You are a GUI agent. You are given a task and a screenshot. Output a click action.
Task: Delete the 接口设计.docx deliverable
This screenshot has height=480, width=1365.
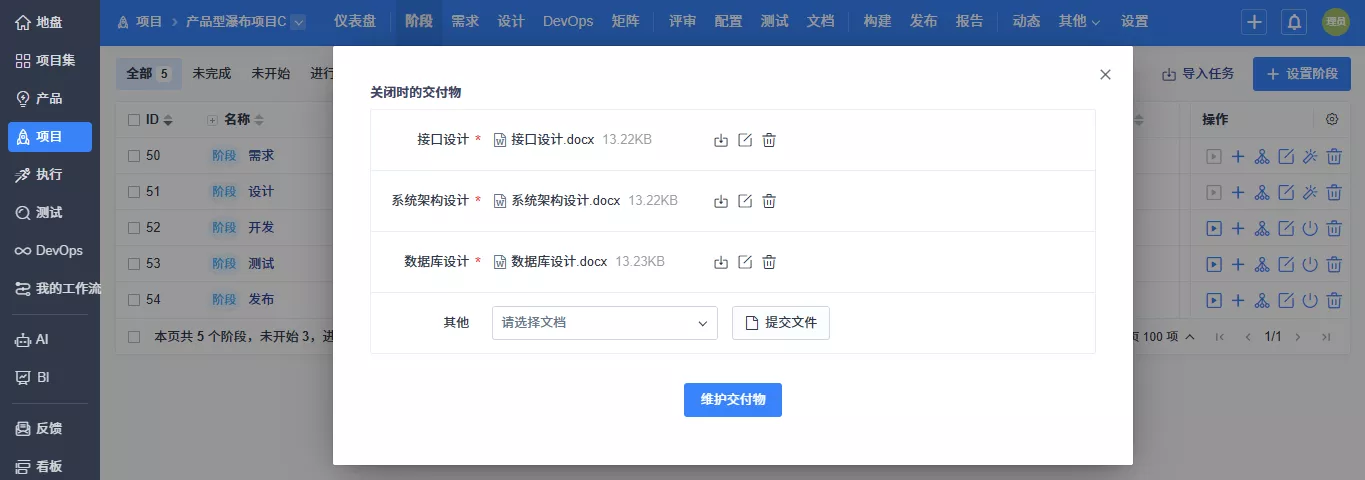point(769,140)
